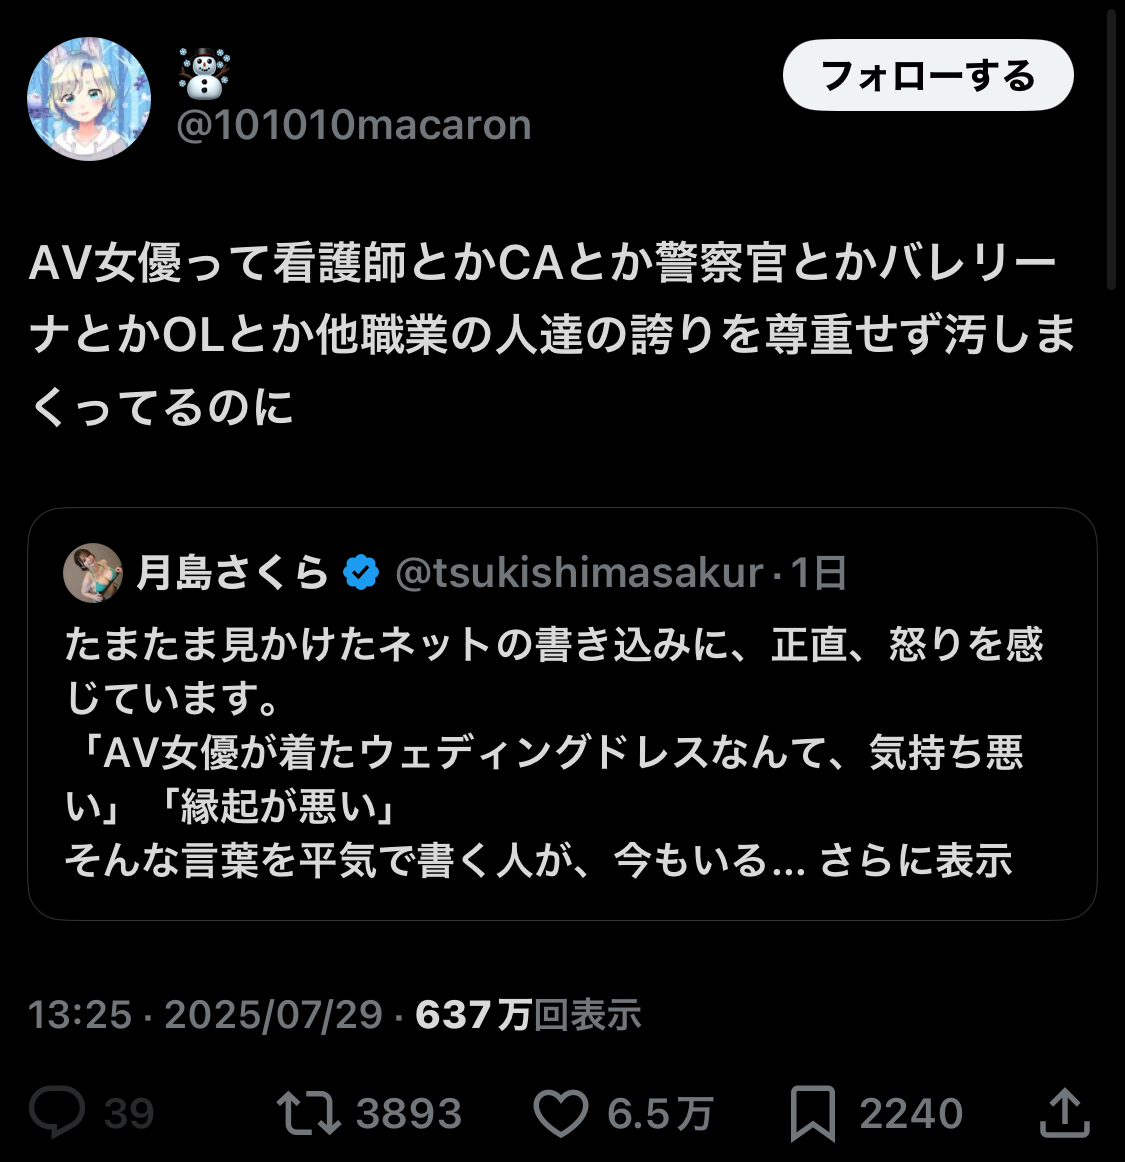
Task: Open the @tsukishimasakur handle
Action: pyautogui.click(x=579, y=572)
